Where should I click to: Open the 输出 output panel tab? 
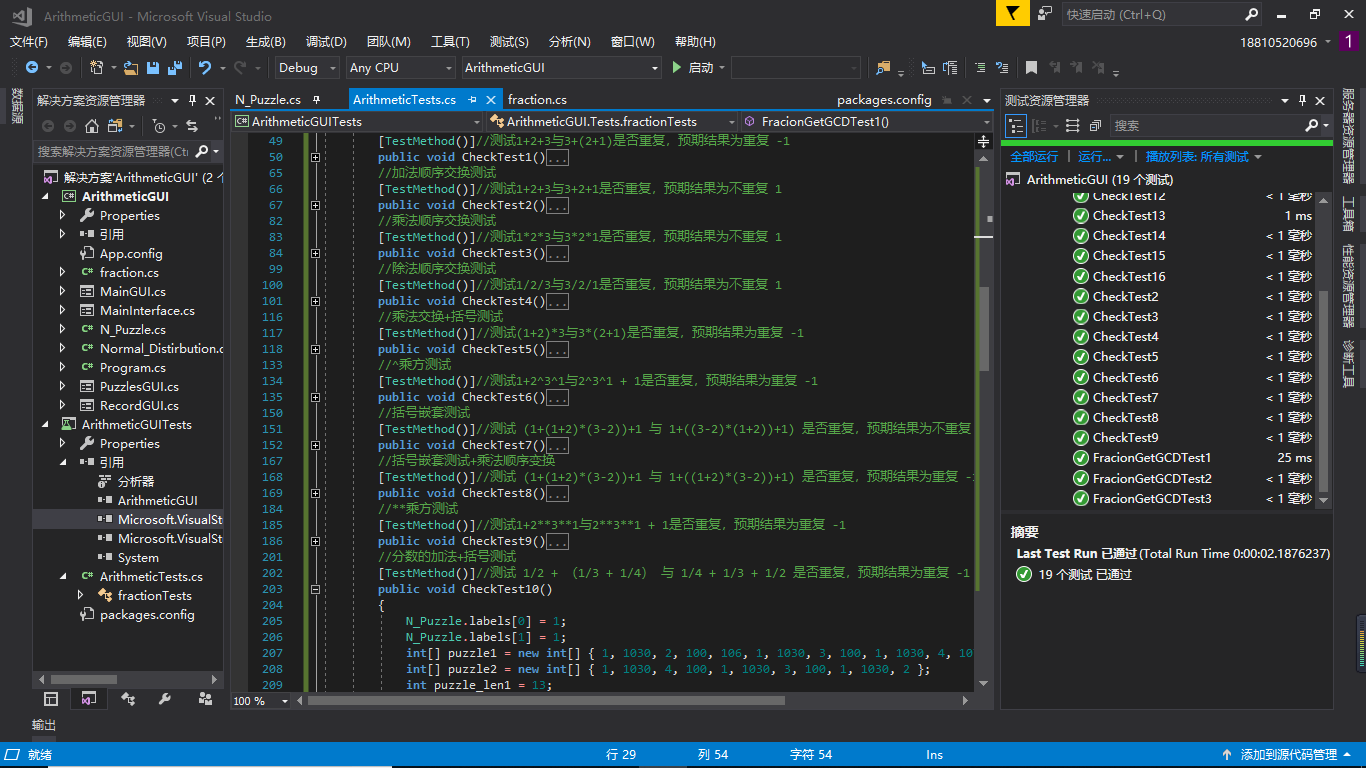(44, 725)
